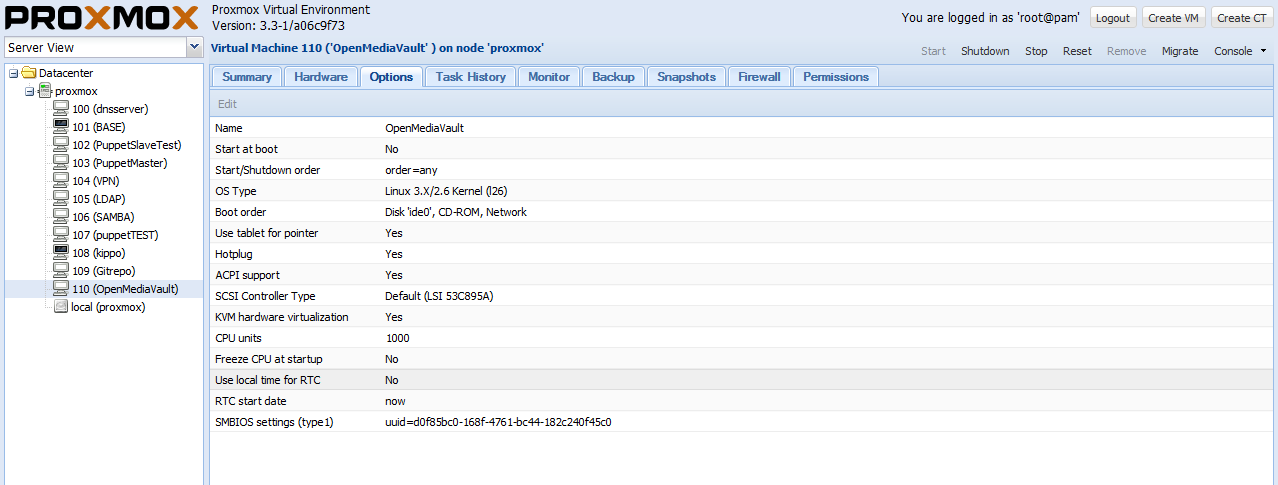Switch to the Summary tab

247,77
